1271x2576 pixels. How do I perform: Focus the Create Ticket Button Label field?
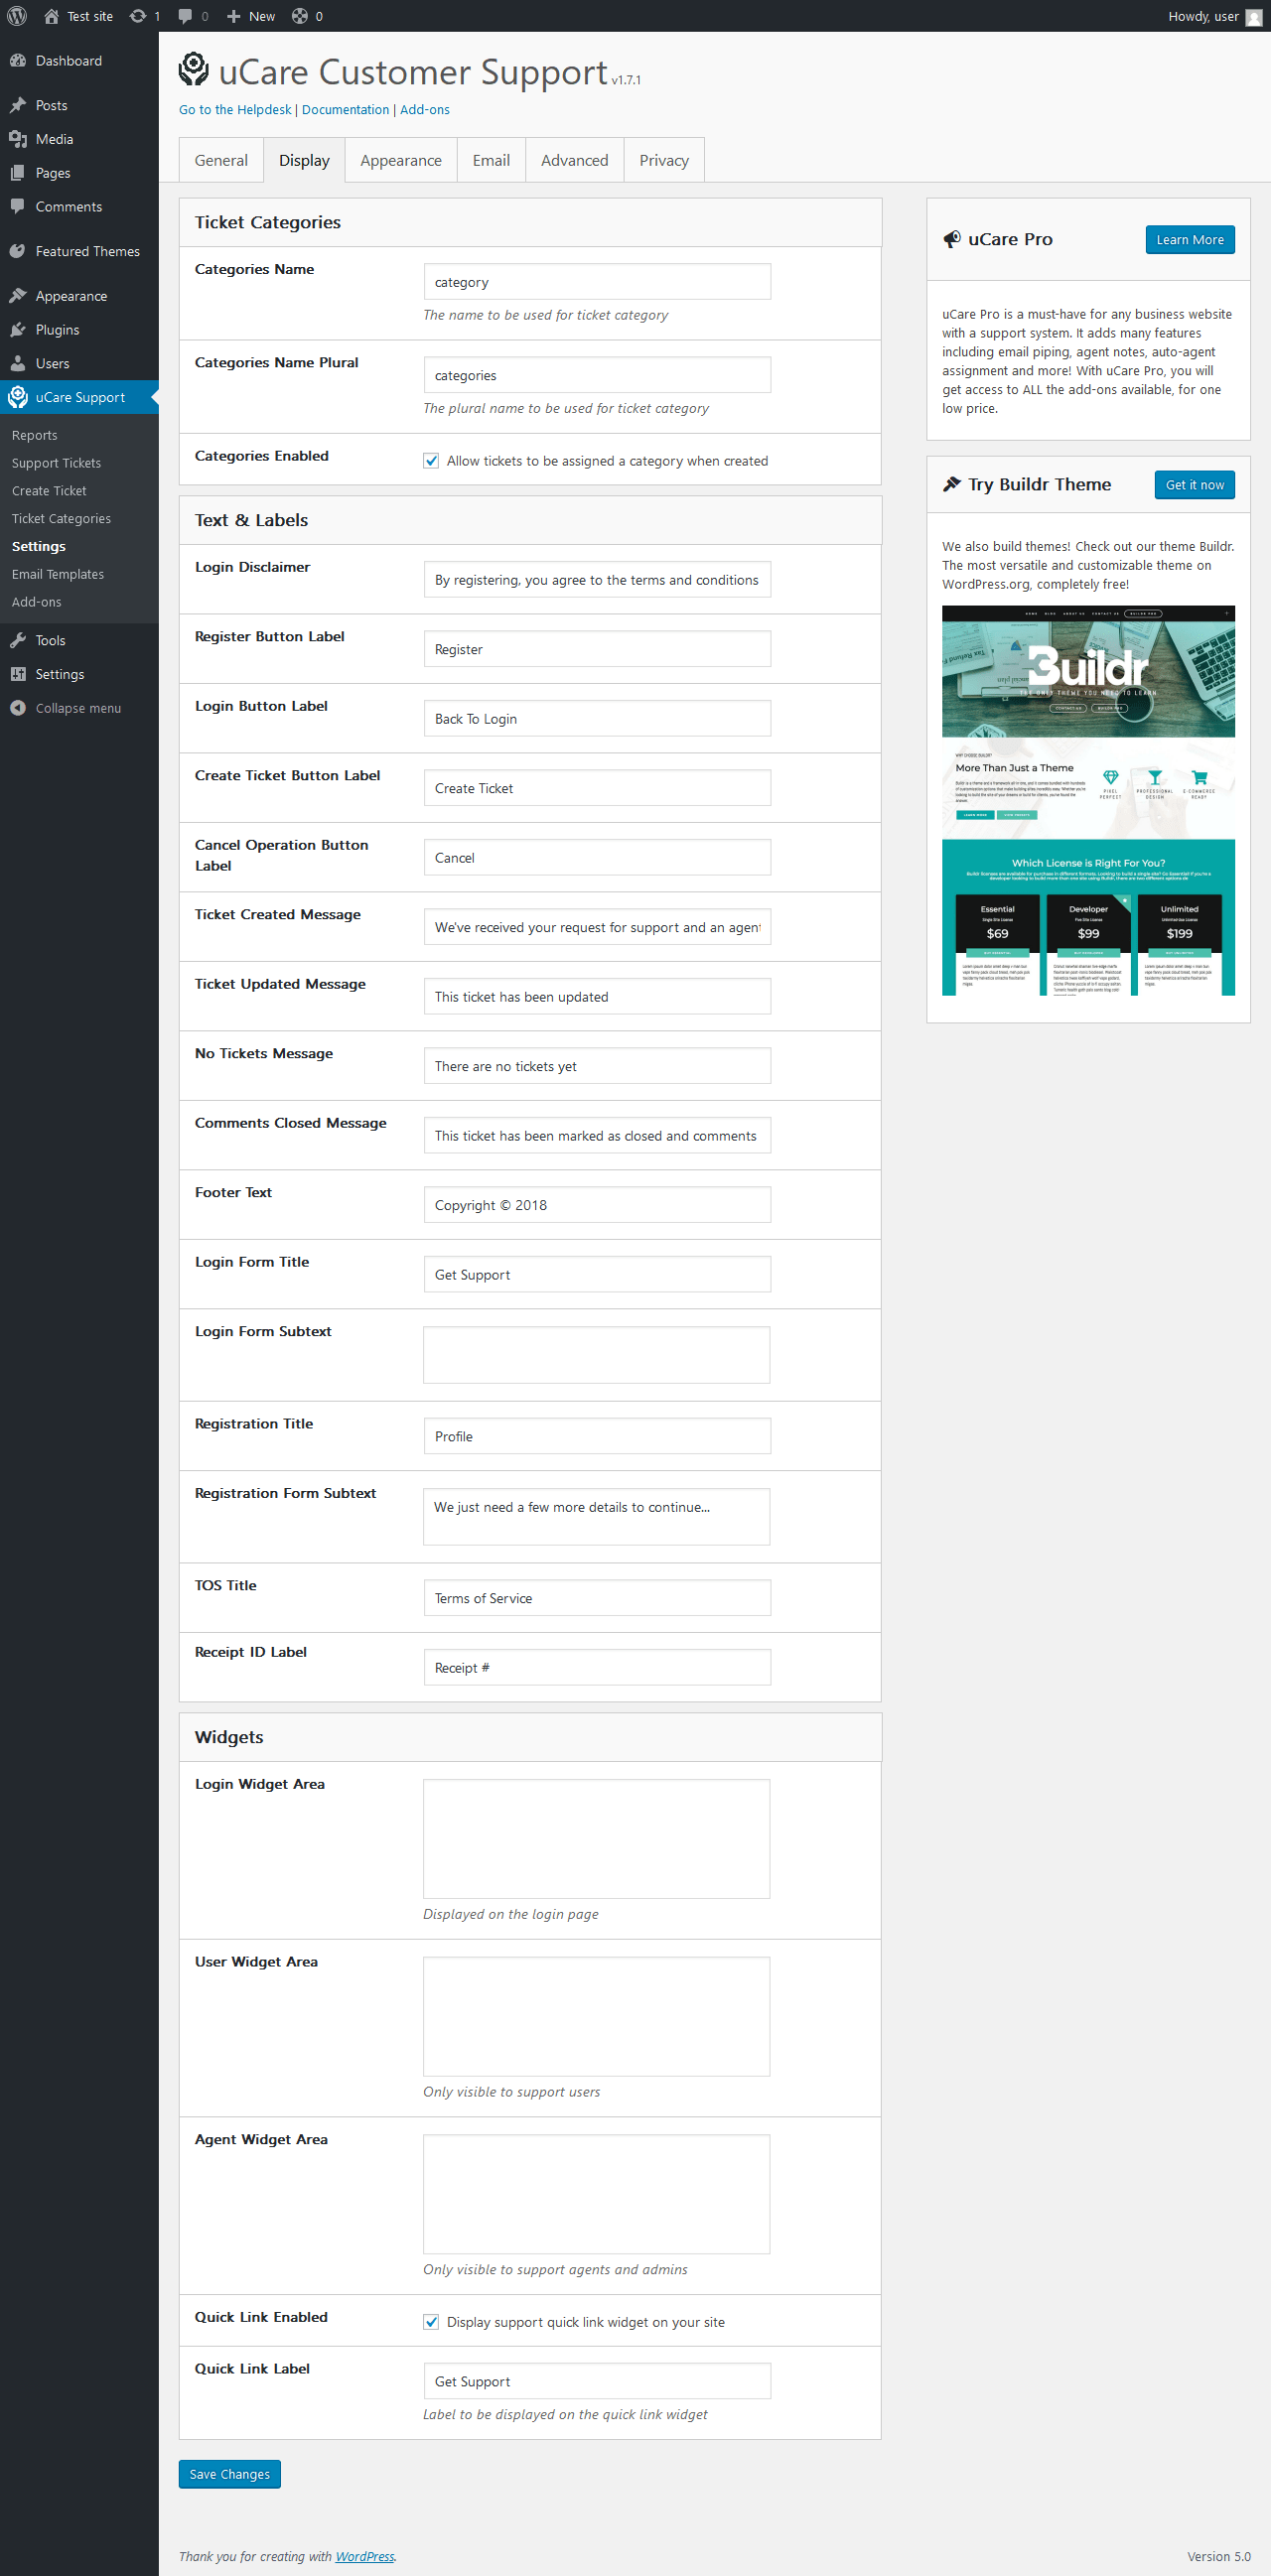click(597, 788)
